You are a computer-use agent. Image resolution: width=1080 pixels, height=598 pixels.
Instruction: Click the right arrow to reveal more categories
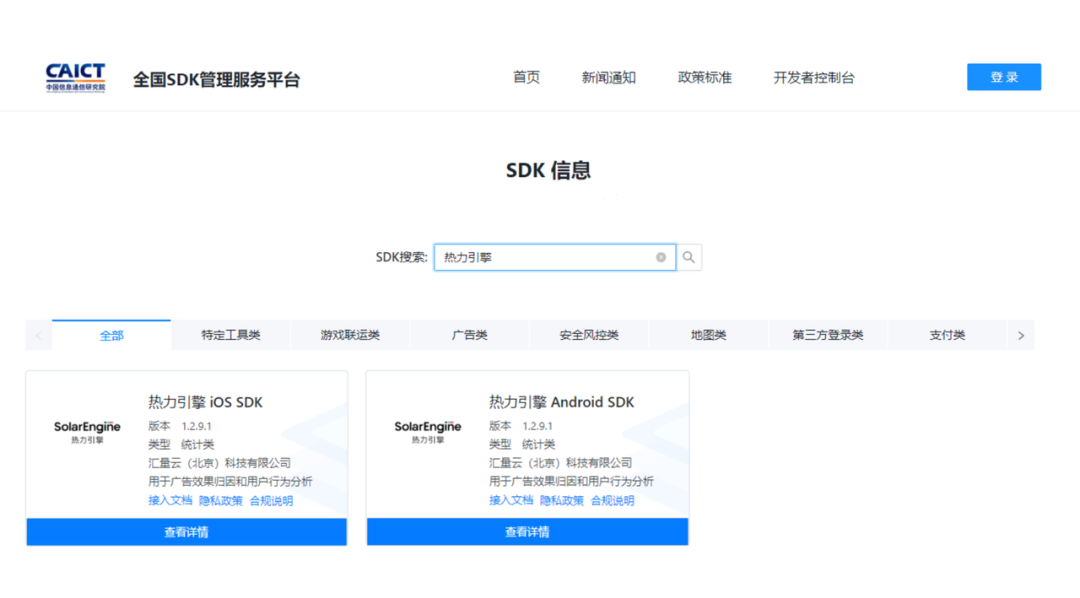(1021, 333)
